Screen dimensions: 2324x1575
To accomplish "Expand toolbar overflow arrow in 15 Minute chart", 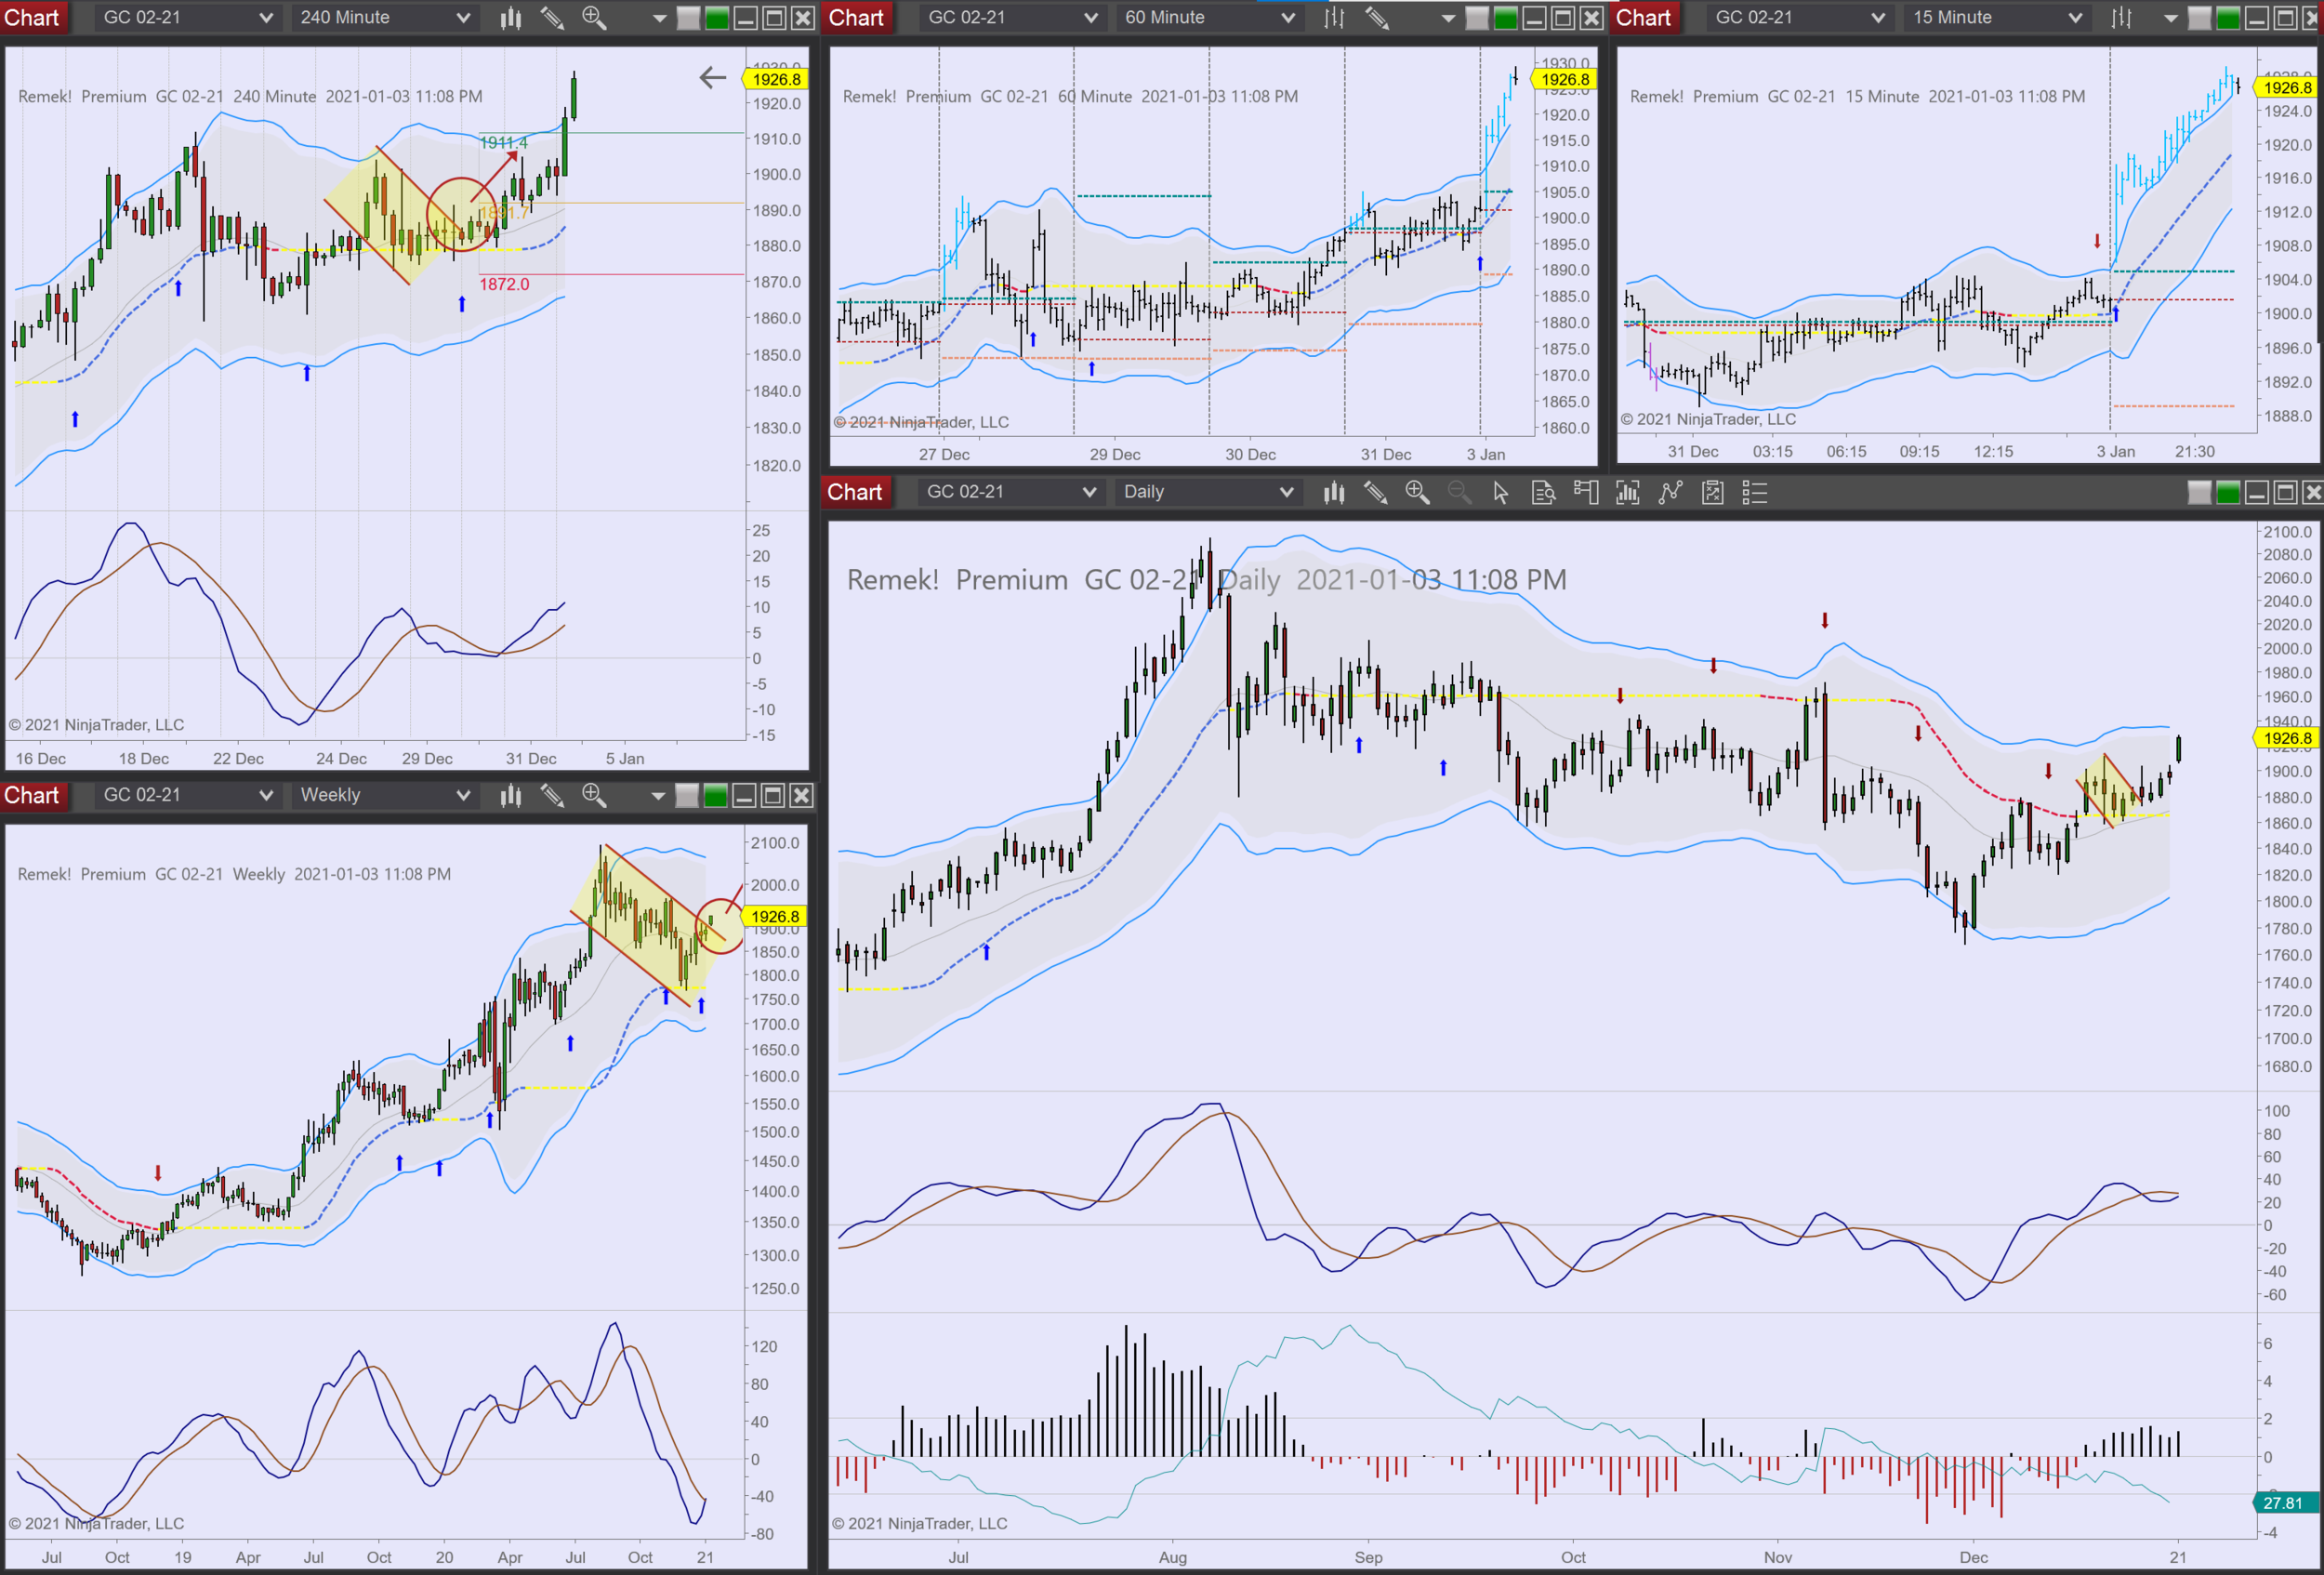I will click(2170, 19).
